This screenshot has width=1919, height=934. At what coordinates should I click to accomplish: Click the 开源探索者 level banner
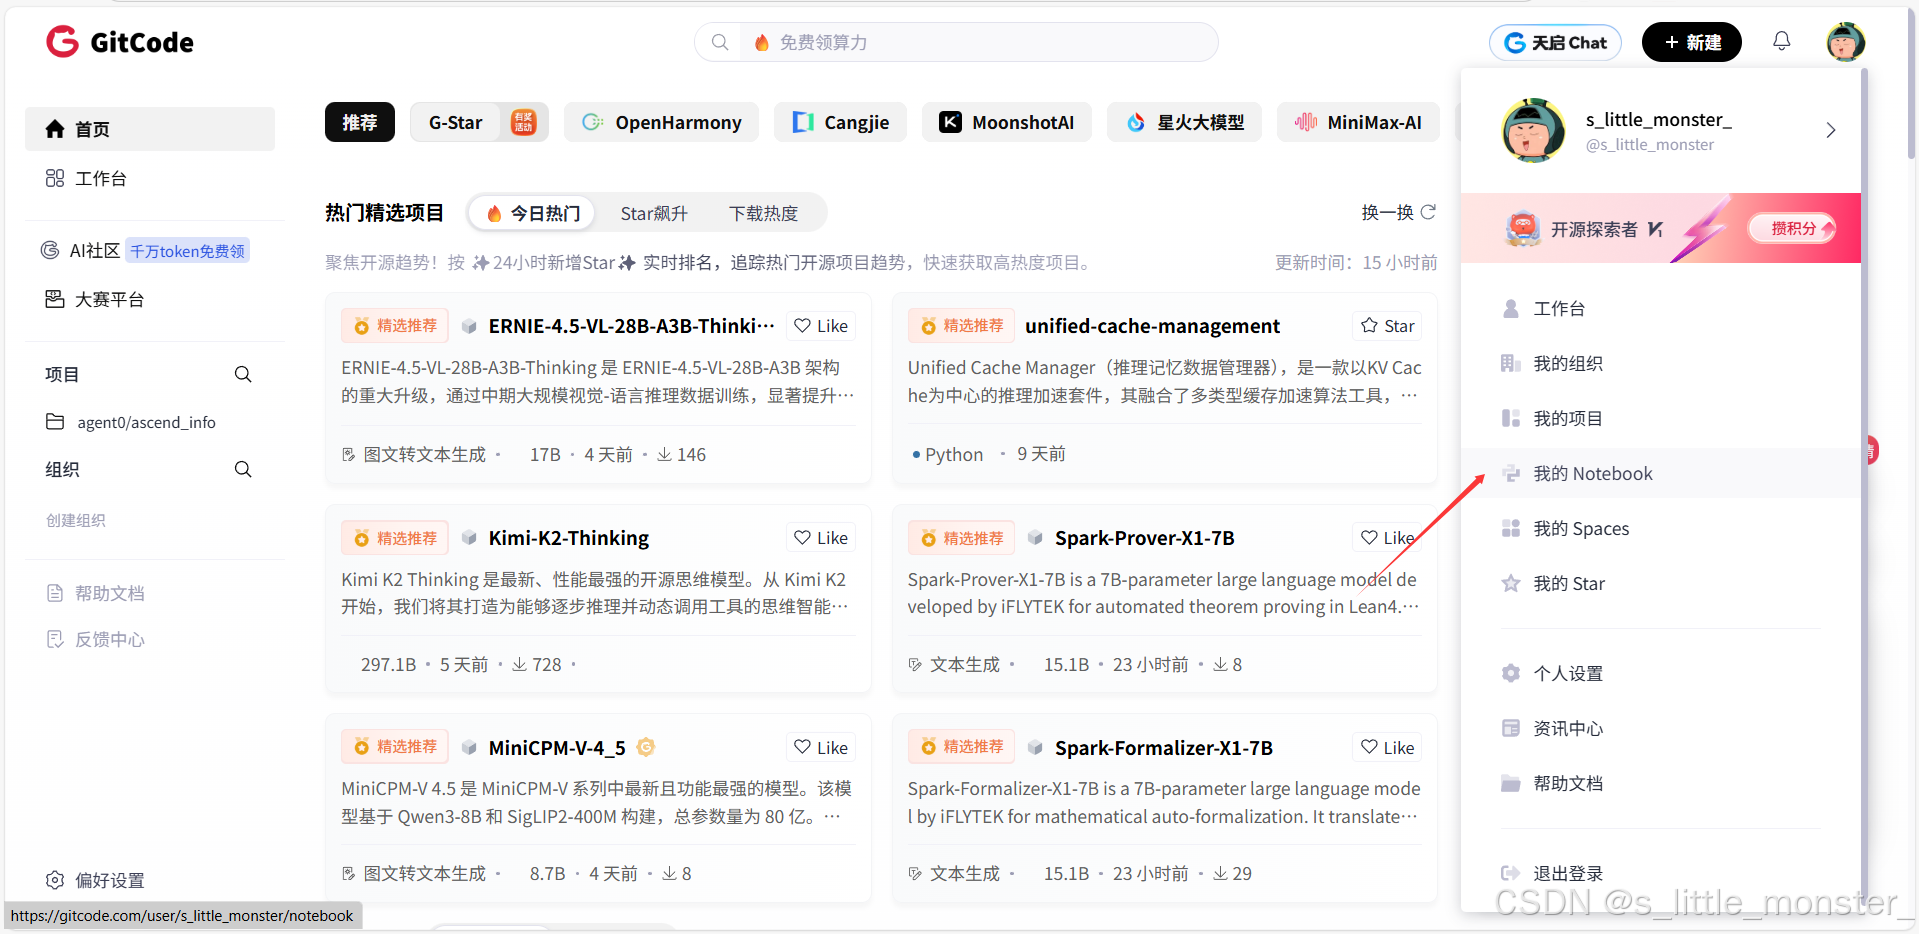pyautogui.click(x=1660, y=228)
